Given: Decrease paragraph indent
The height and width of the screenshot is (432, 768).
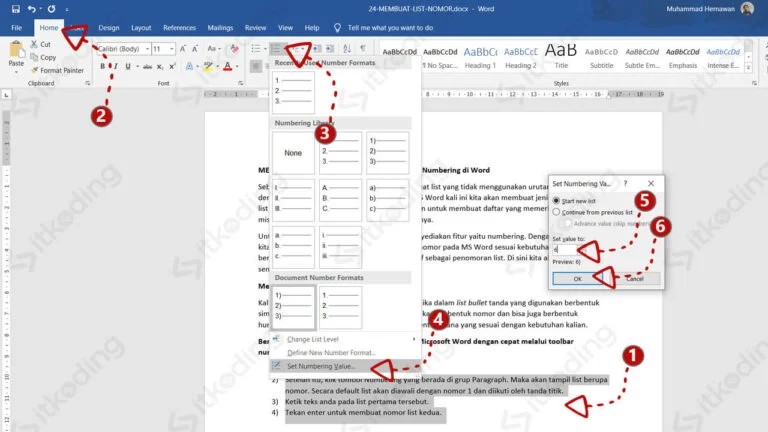Looking at the screenshot, I should 317,48.
